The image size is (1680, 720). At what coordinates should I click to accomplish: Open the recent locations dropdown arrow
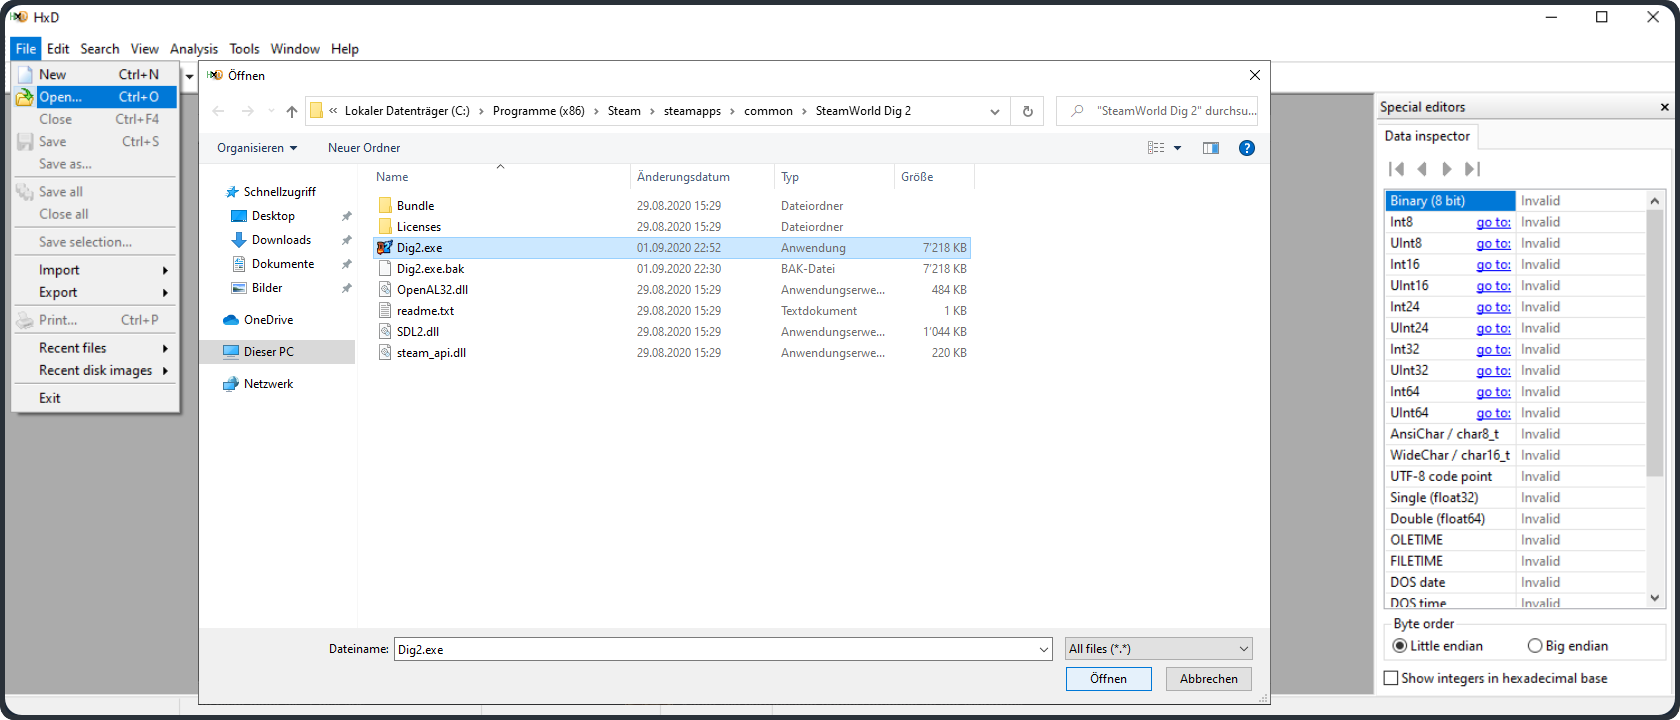(x=271, y=111)
